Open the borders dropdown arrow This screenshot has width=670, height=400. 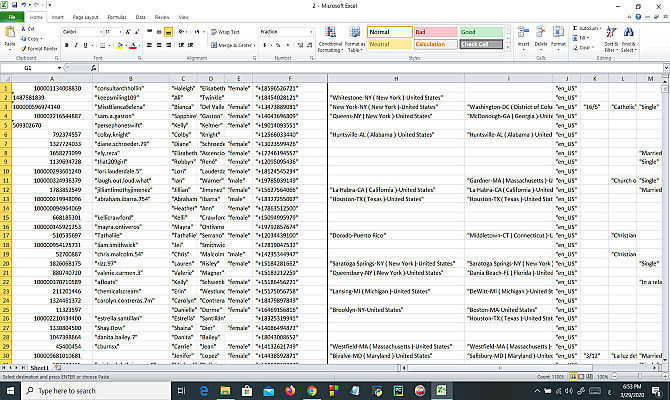pyautogui.click(x=109, y=45)
